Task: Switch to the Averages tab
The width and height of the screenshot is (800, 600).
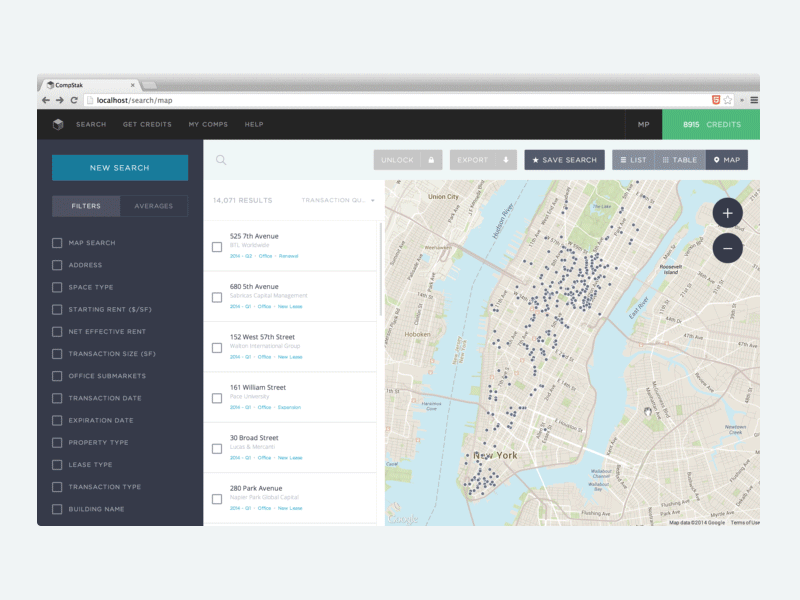Action: pyautogui.click(x=152, y=206)
